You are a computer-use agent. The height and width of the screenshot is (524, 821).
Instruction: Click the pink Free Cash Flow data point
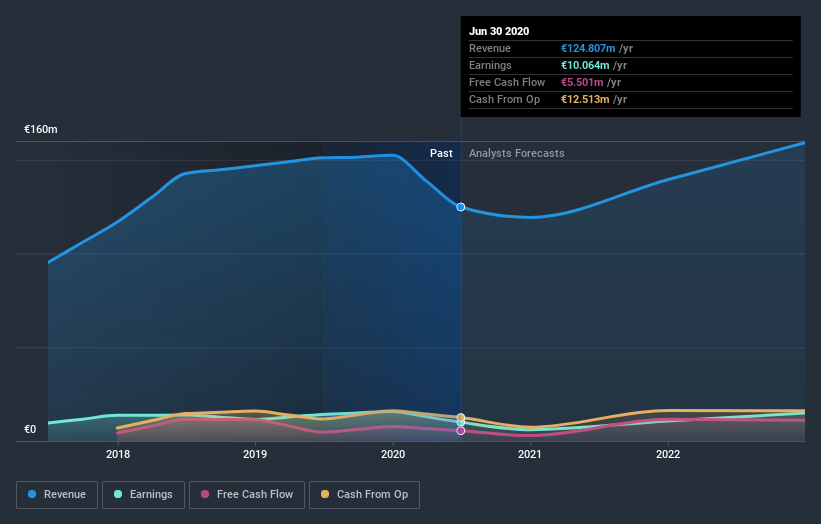coord(461,431)
